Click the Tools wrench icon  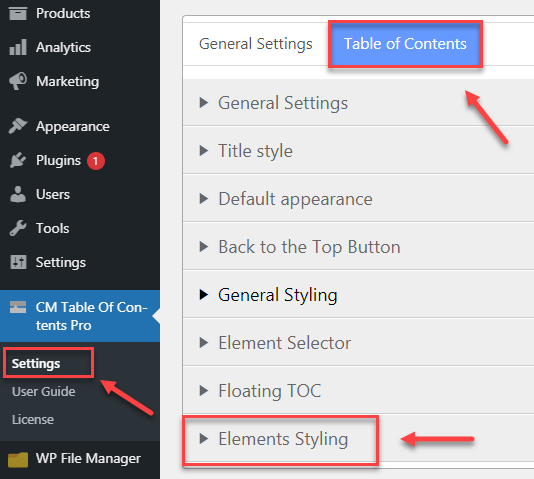18,228
